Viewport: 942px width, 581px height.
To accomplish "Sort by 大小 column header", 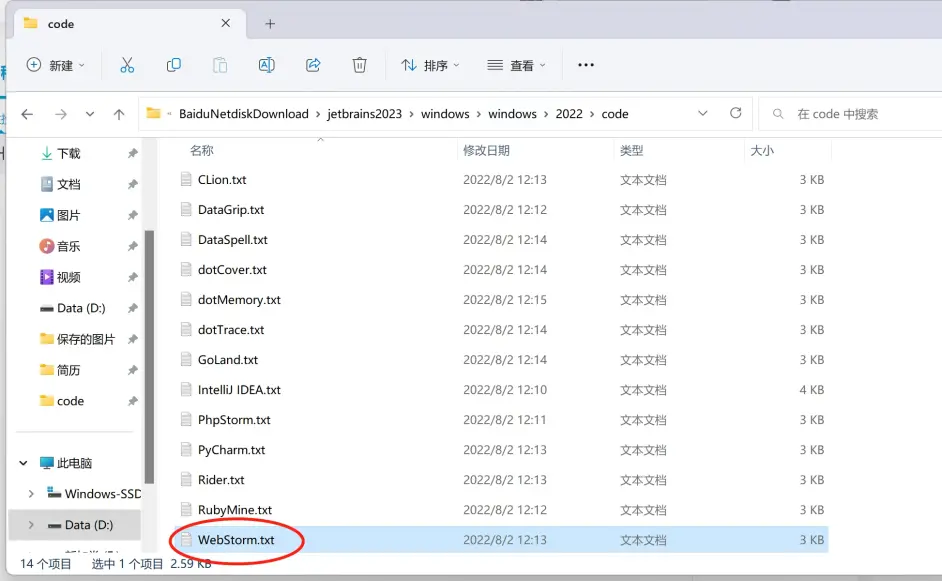I will point(762,151).
